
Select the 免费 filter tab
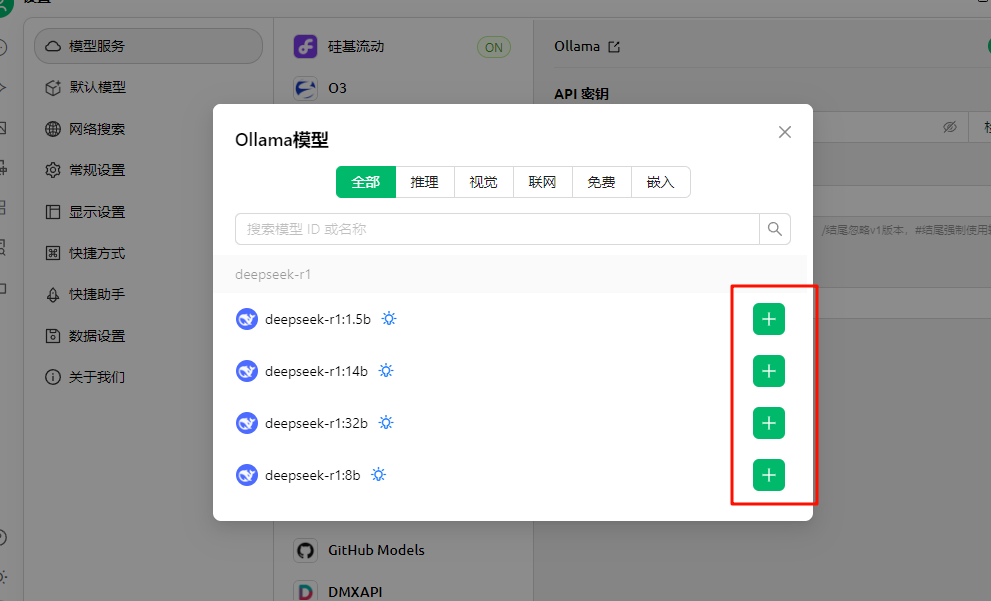click(x=601, y=182)
